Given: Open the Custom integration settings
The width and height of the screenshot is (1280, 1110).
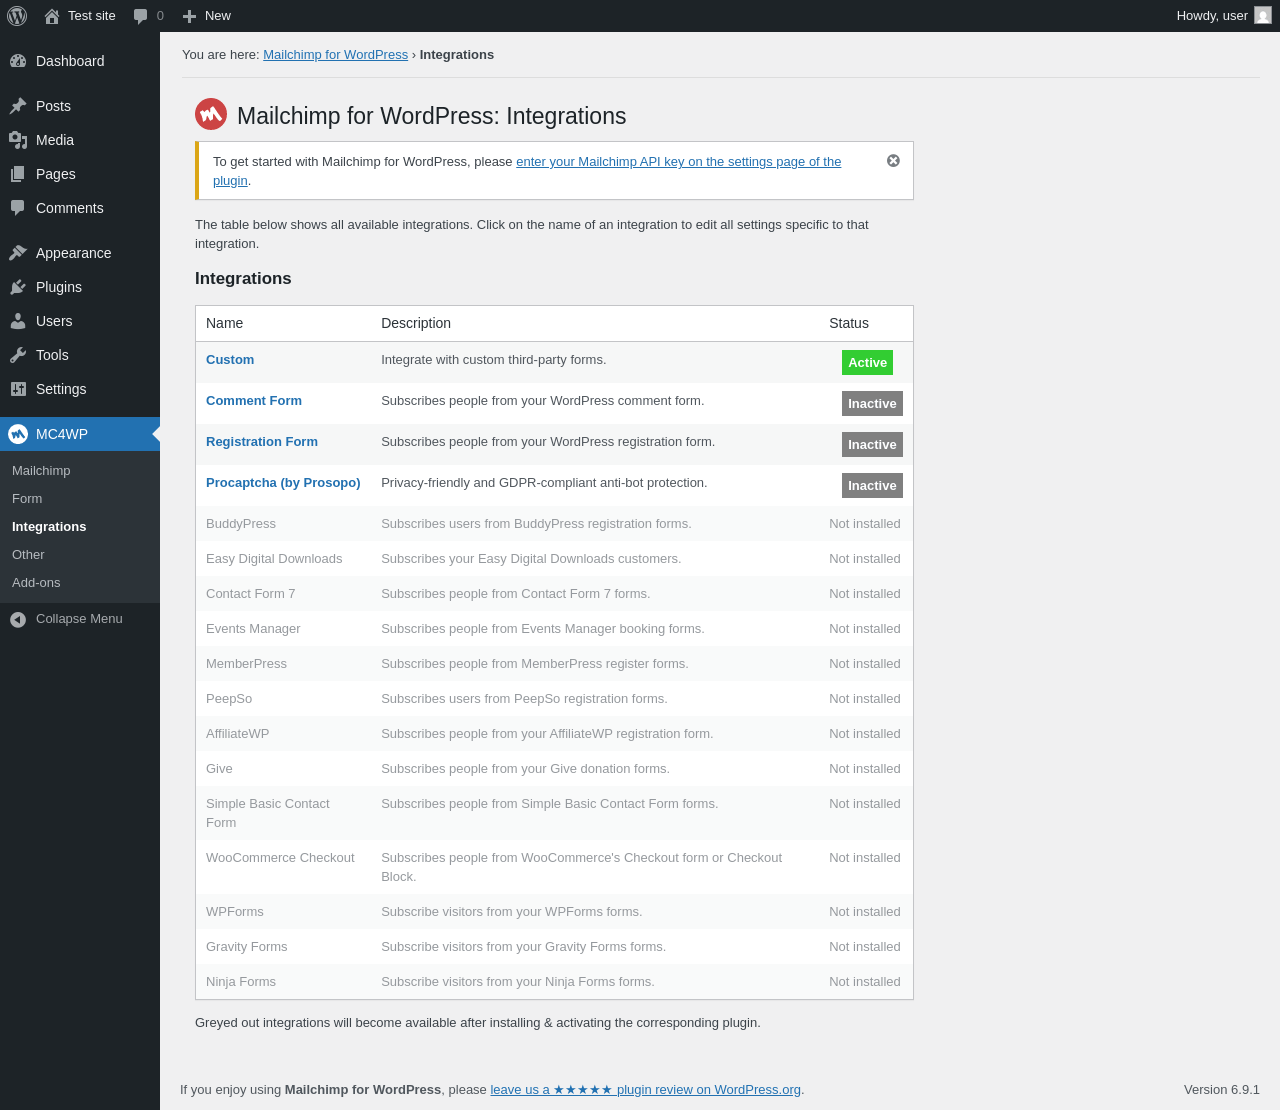Looking at the screenshot, I should tap(230, 360).
